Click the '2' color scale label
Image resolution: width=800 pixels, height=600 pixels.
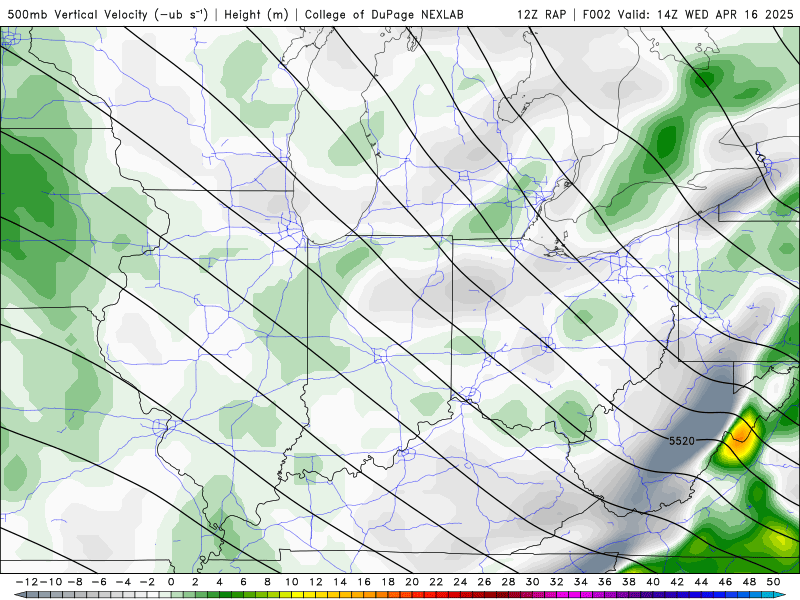195,582
